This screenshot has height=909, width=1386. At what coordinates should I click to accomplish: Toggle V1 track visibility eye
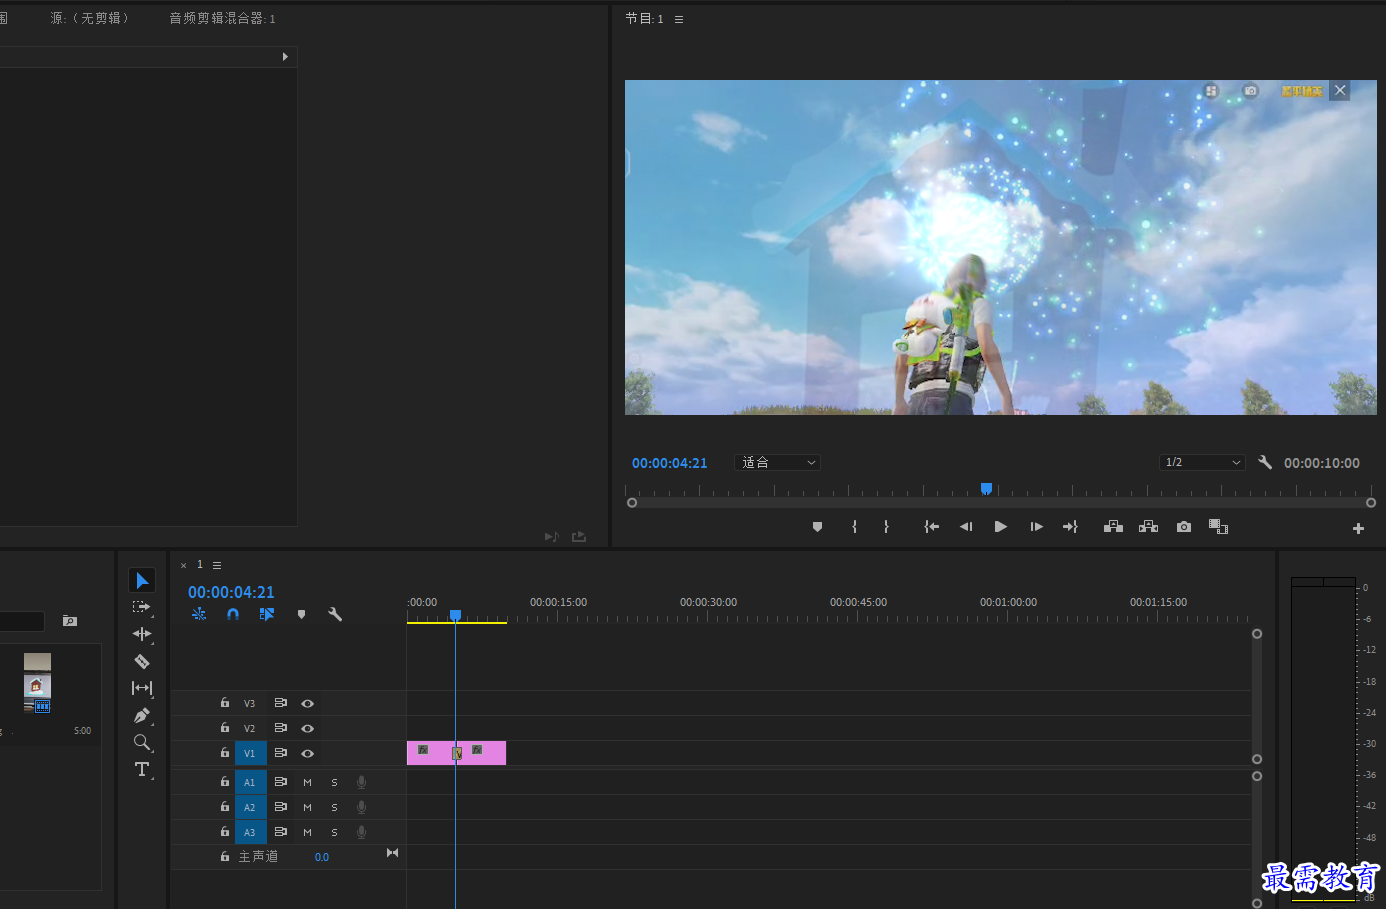coord(308,754)
